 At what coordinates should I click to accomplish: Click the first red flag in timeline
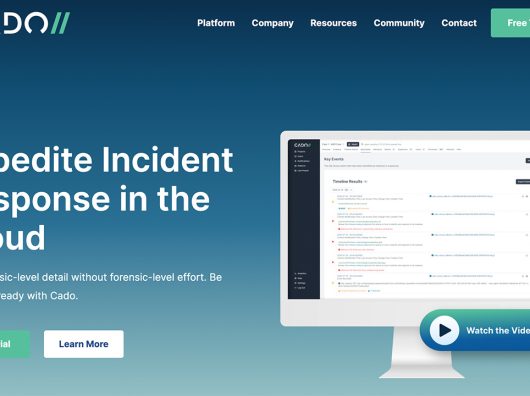[x=333, y=221]
